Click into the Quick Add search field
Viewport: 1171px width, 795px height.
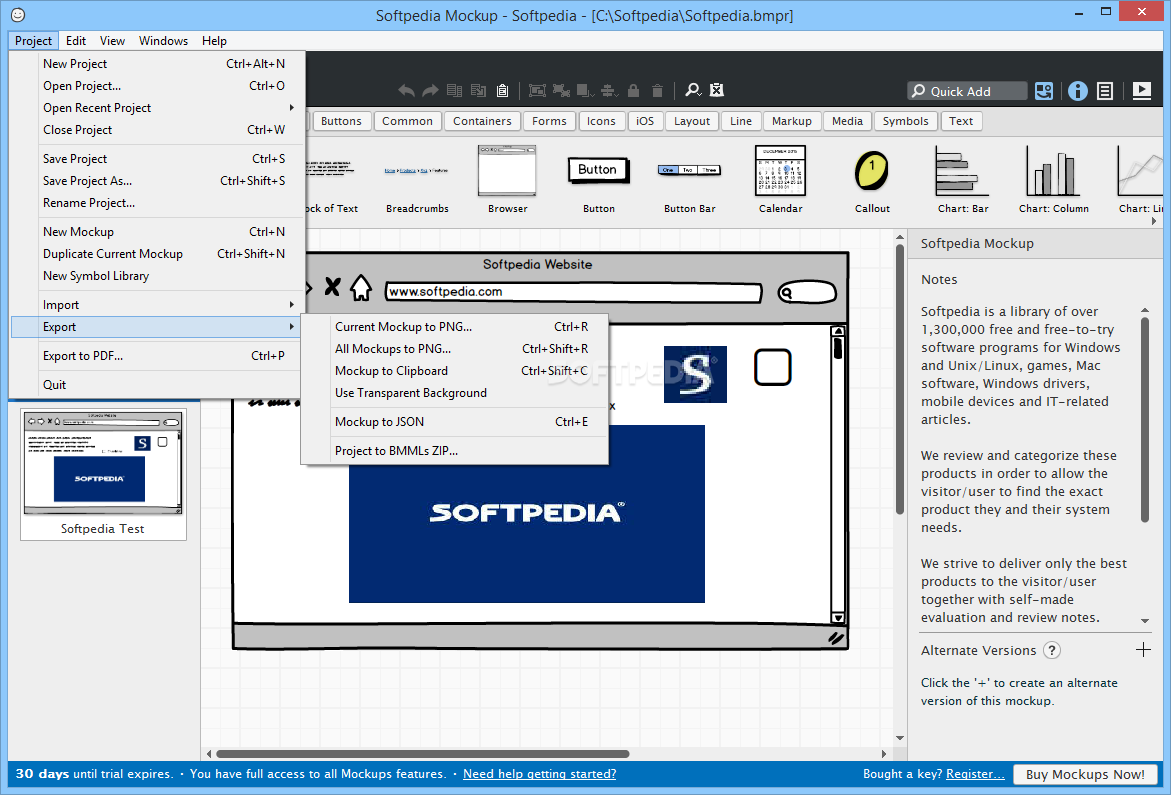point(967,91)
